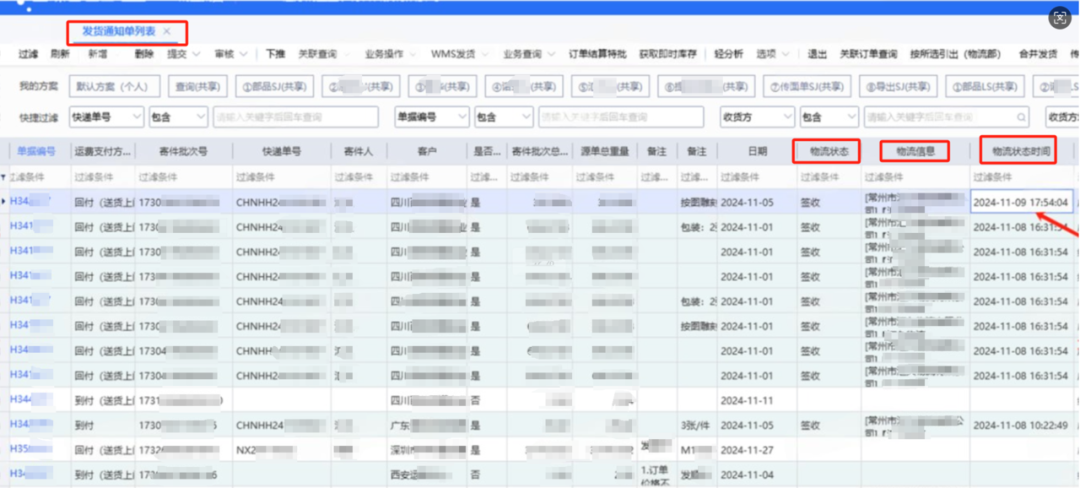This screenshot has width=1080, height=488.
Task: Click the 深圳 customer cell
Action: [x=427, y=449]
